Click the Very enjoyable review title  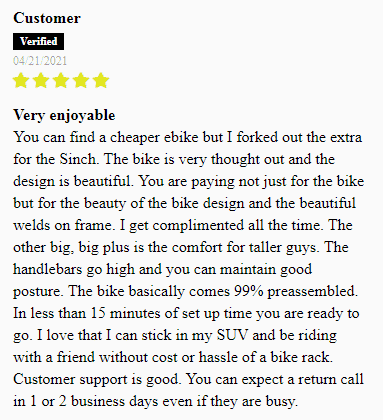64,115
